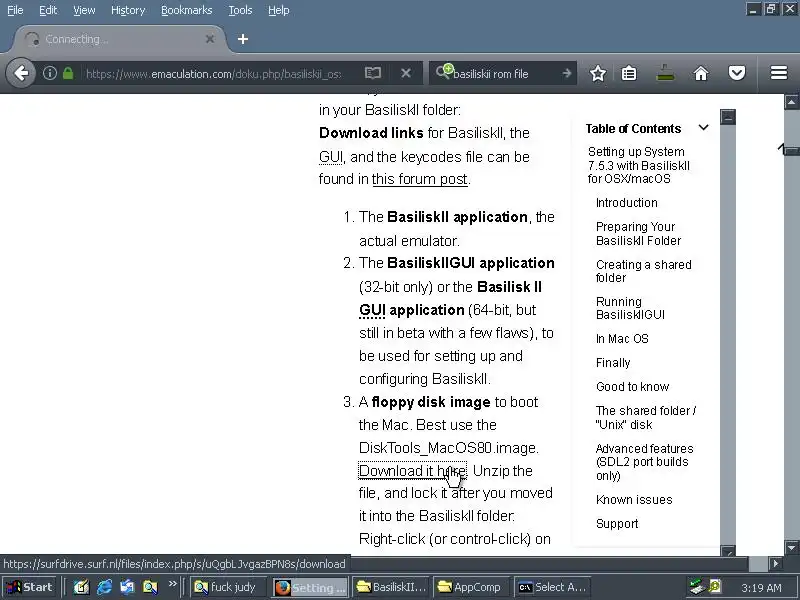Go to 'Setting up System 7.5.3' contents link
The height and width of the screenshot is (600, 800).
click(x=638, y=165)
